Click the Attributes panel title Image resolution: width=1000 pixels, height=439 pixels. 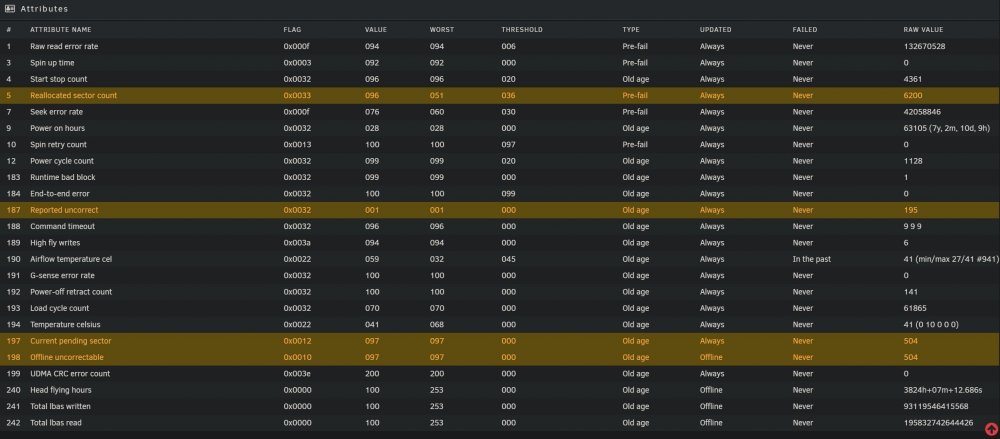44,9
